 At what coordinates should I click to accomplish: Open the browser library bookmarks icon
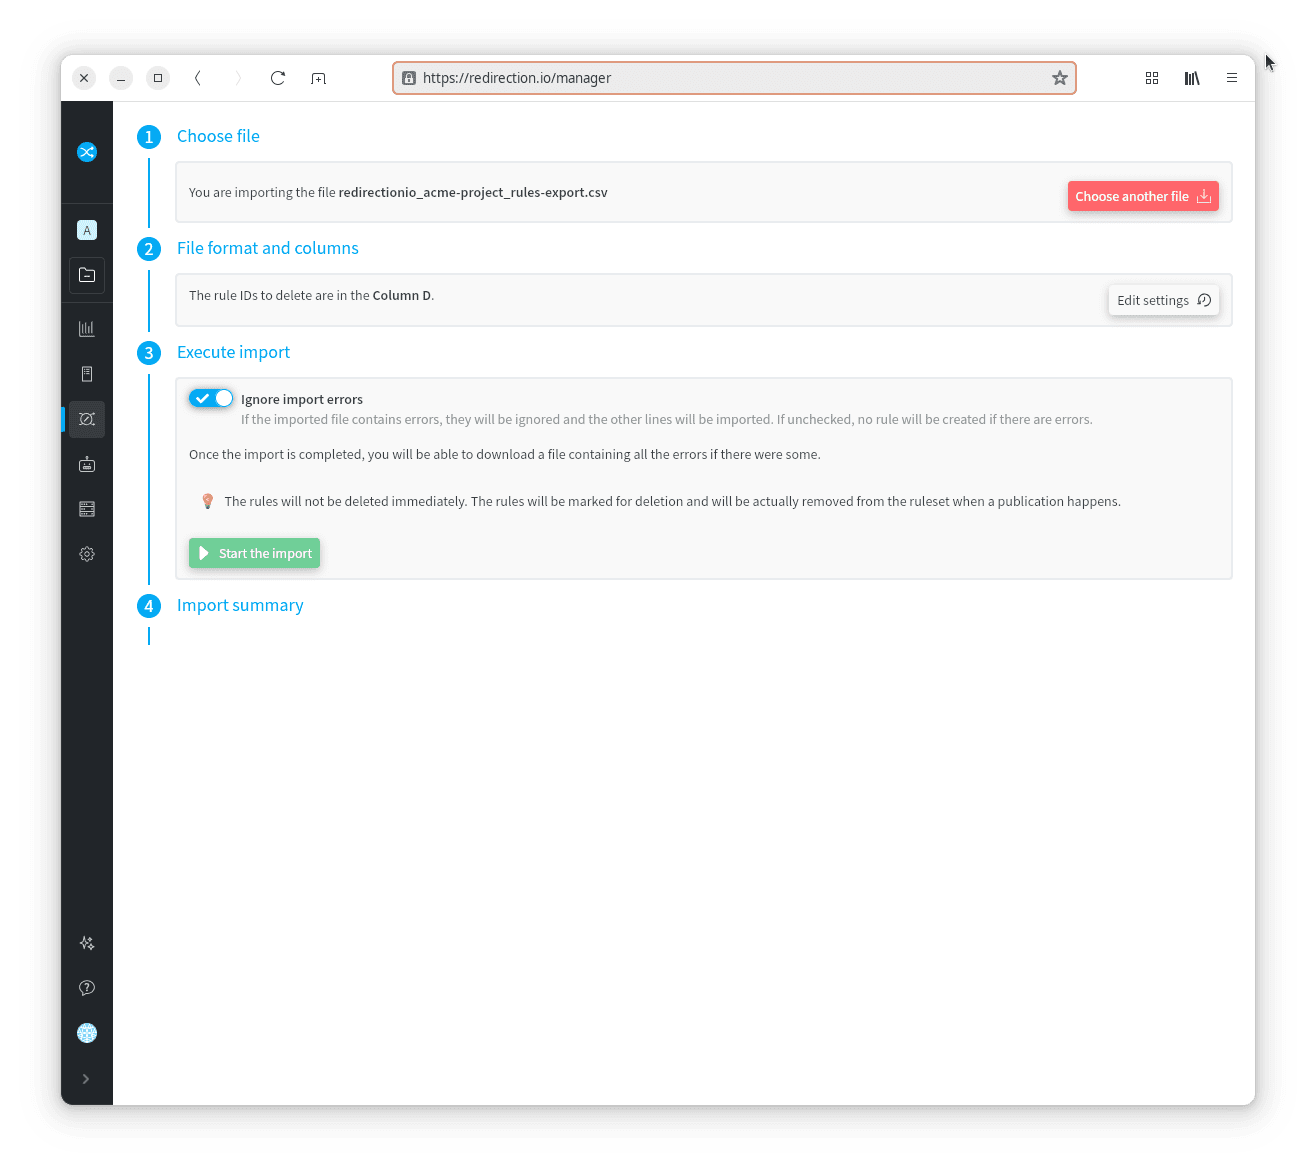(x=1192, y=78)
